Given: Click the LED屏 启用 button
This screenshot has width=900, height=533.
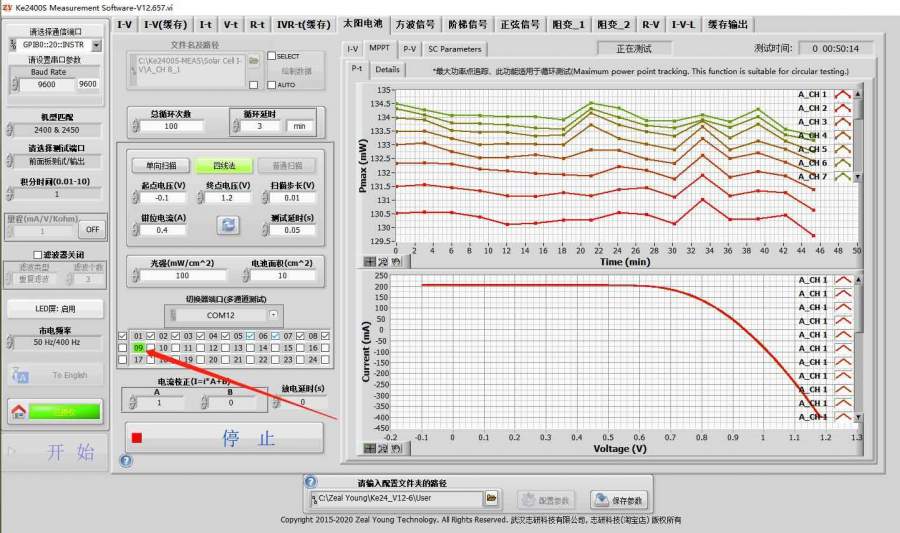Looking at the screenshot, I should (x=56, y=309).
